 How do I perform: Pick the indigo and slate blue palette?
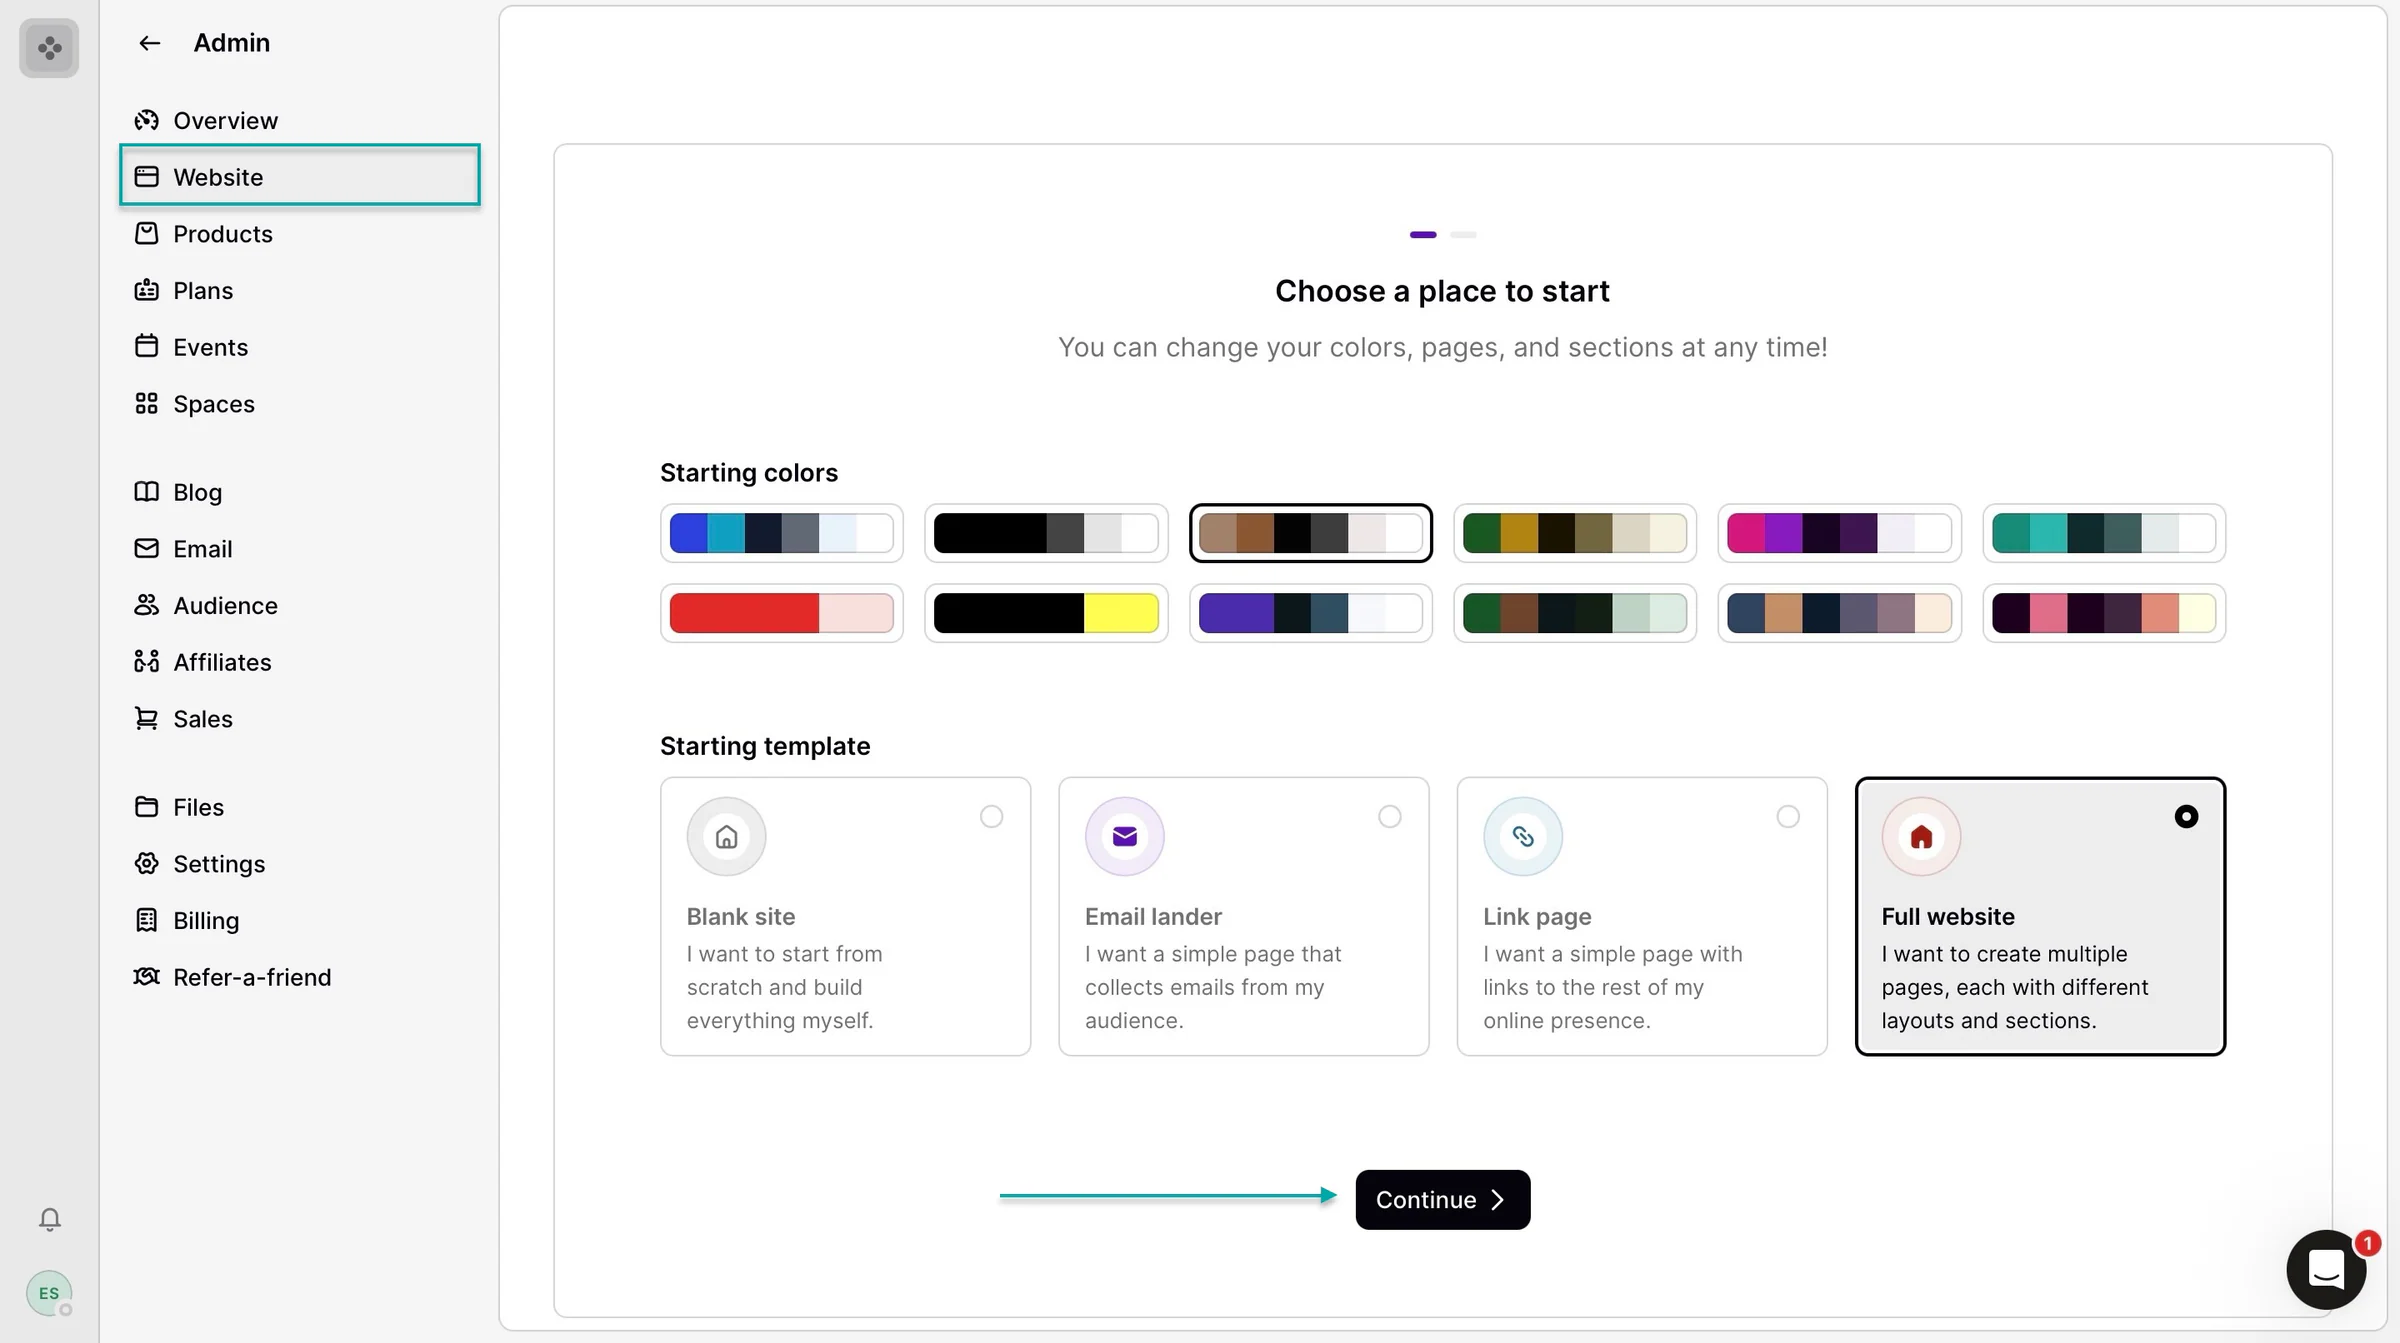(1310, 613)
